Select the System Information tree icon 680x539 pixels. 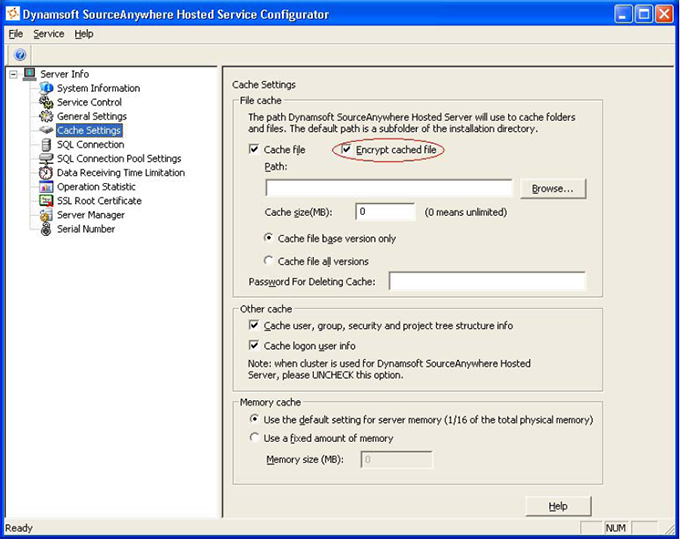pyautogui.click(x=47, y=88)
